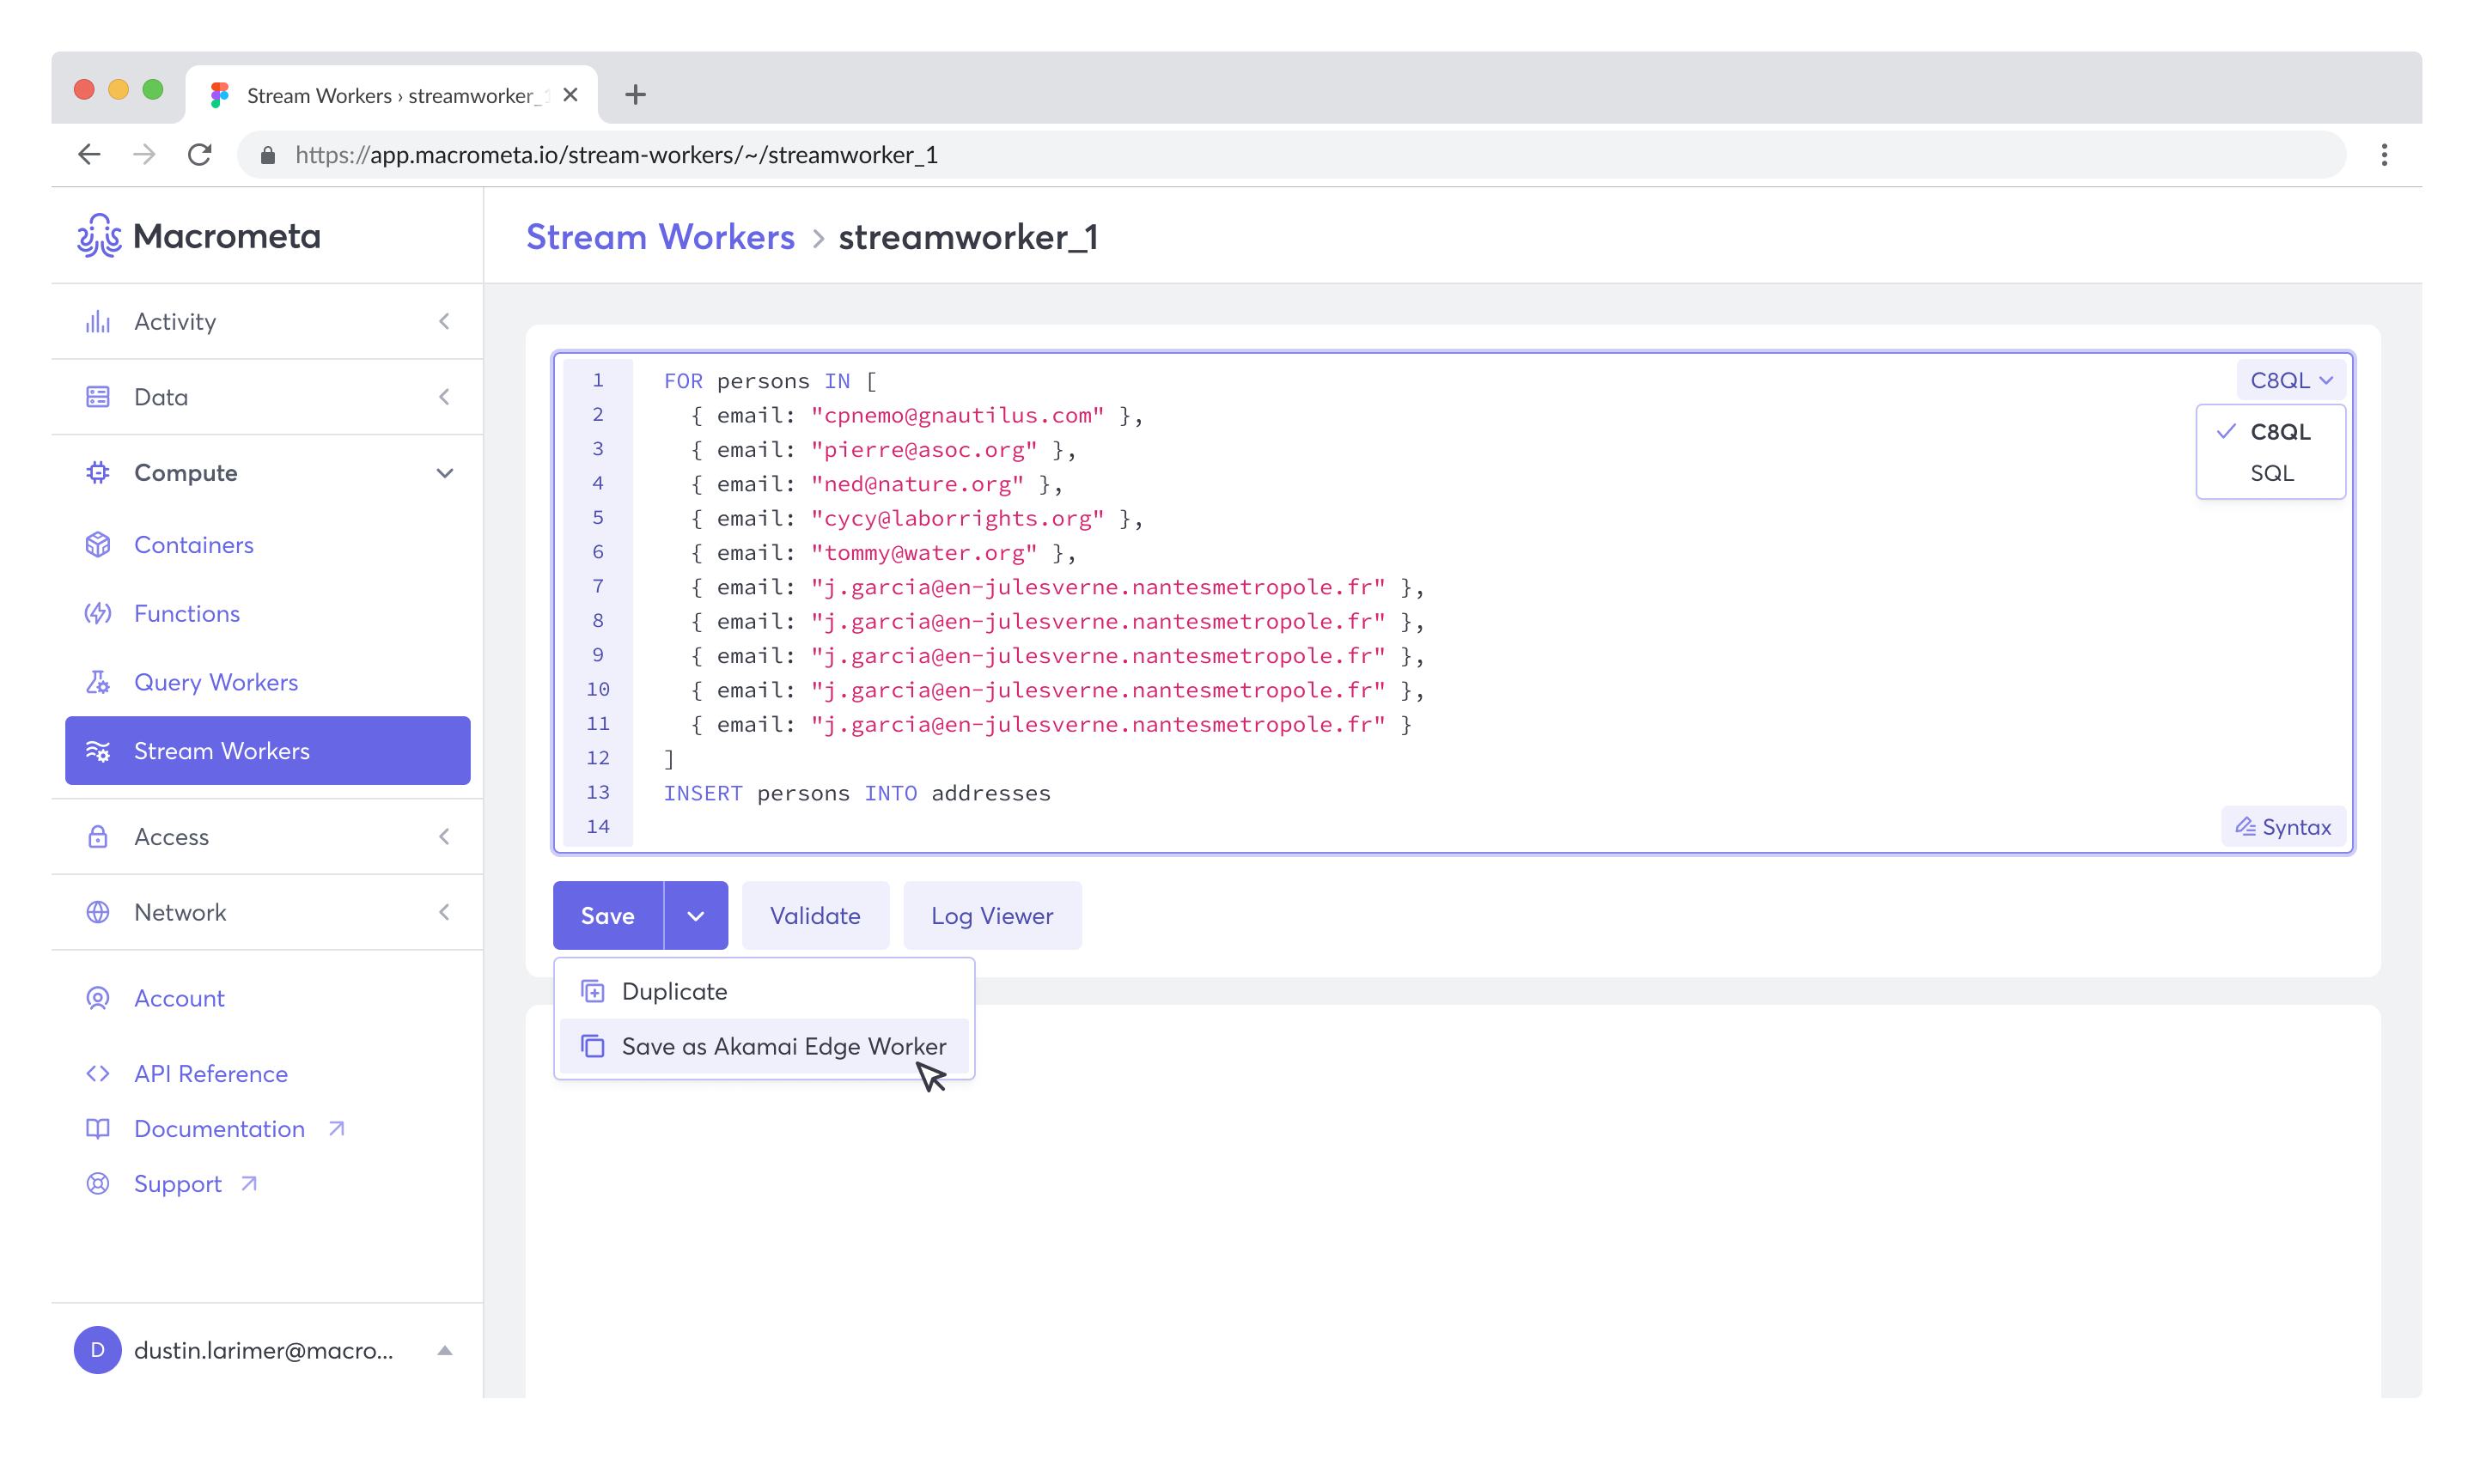2474x1484 pixels.
Task: Click the Macrometa logo icon
Action: pos(99,236)
